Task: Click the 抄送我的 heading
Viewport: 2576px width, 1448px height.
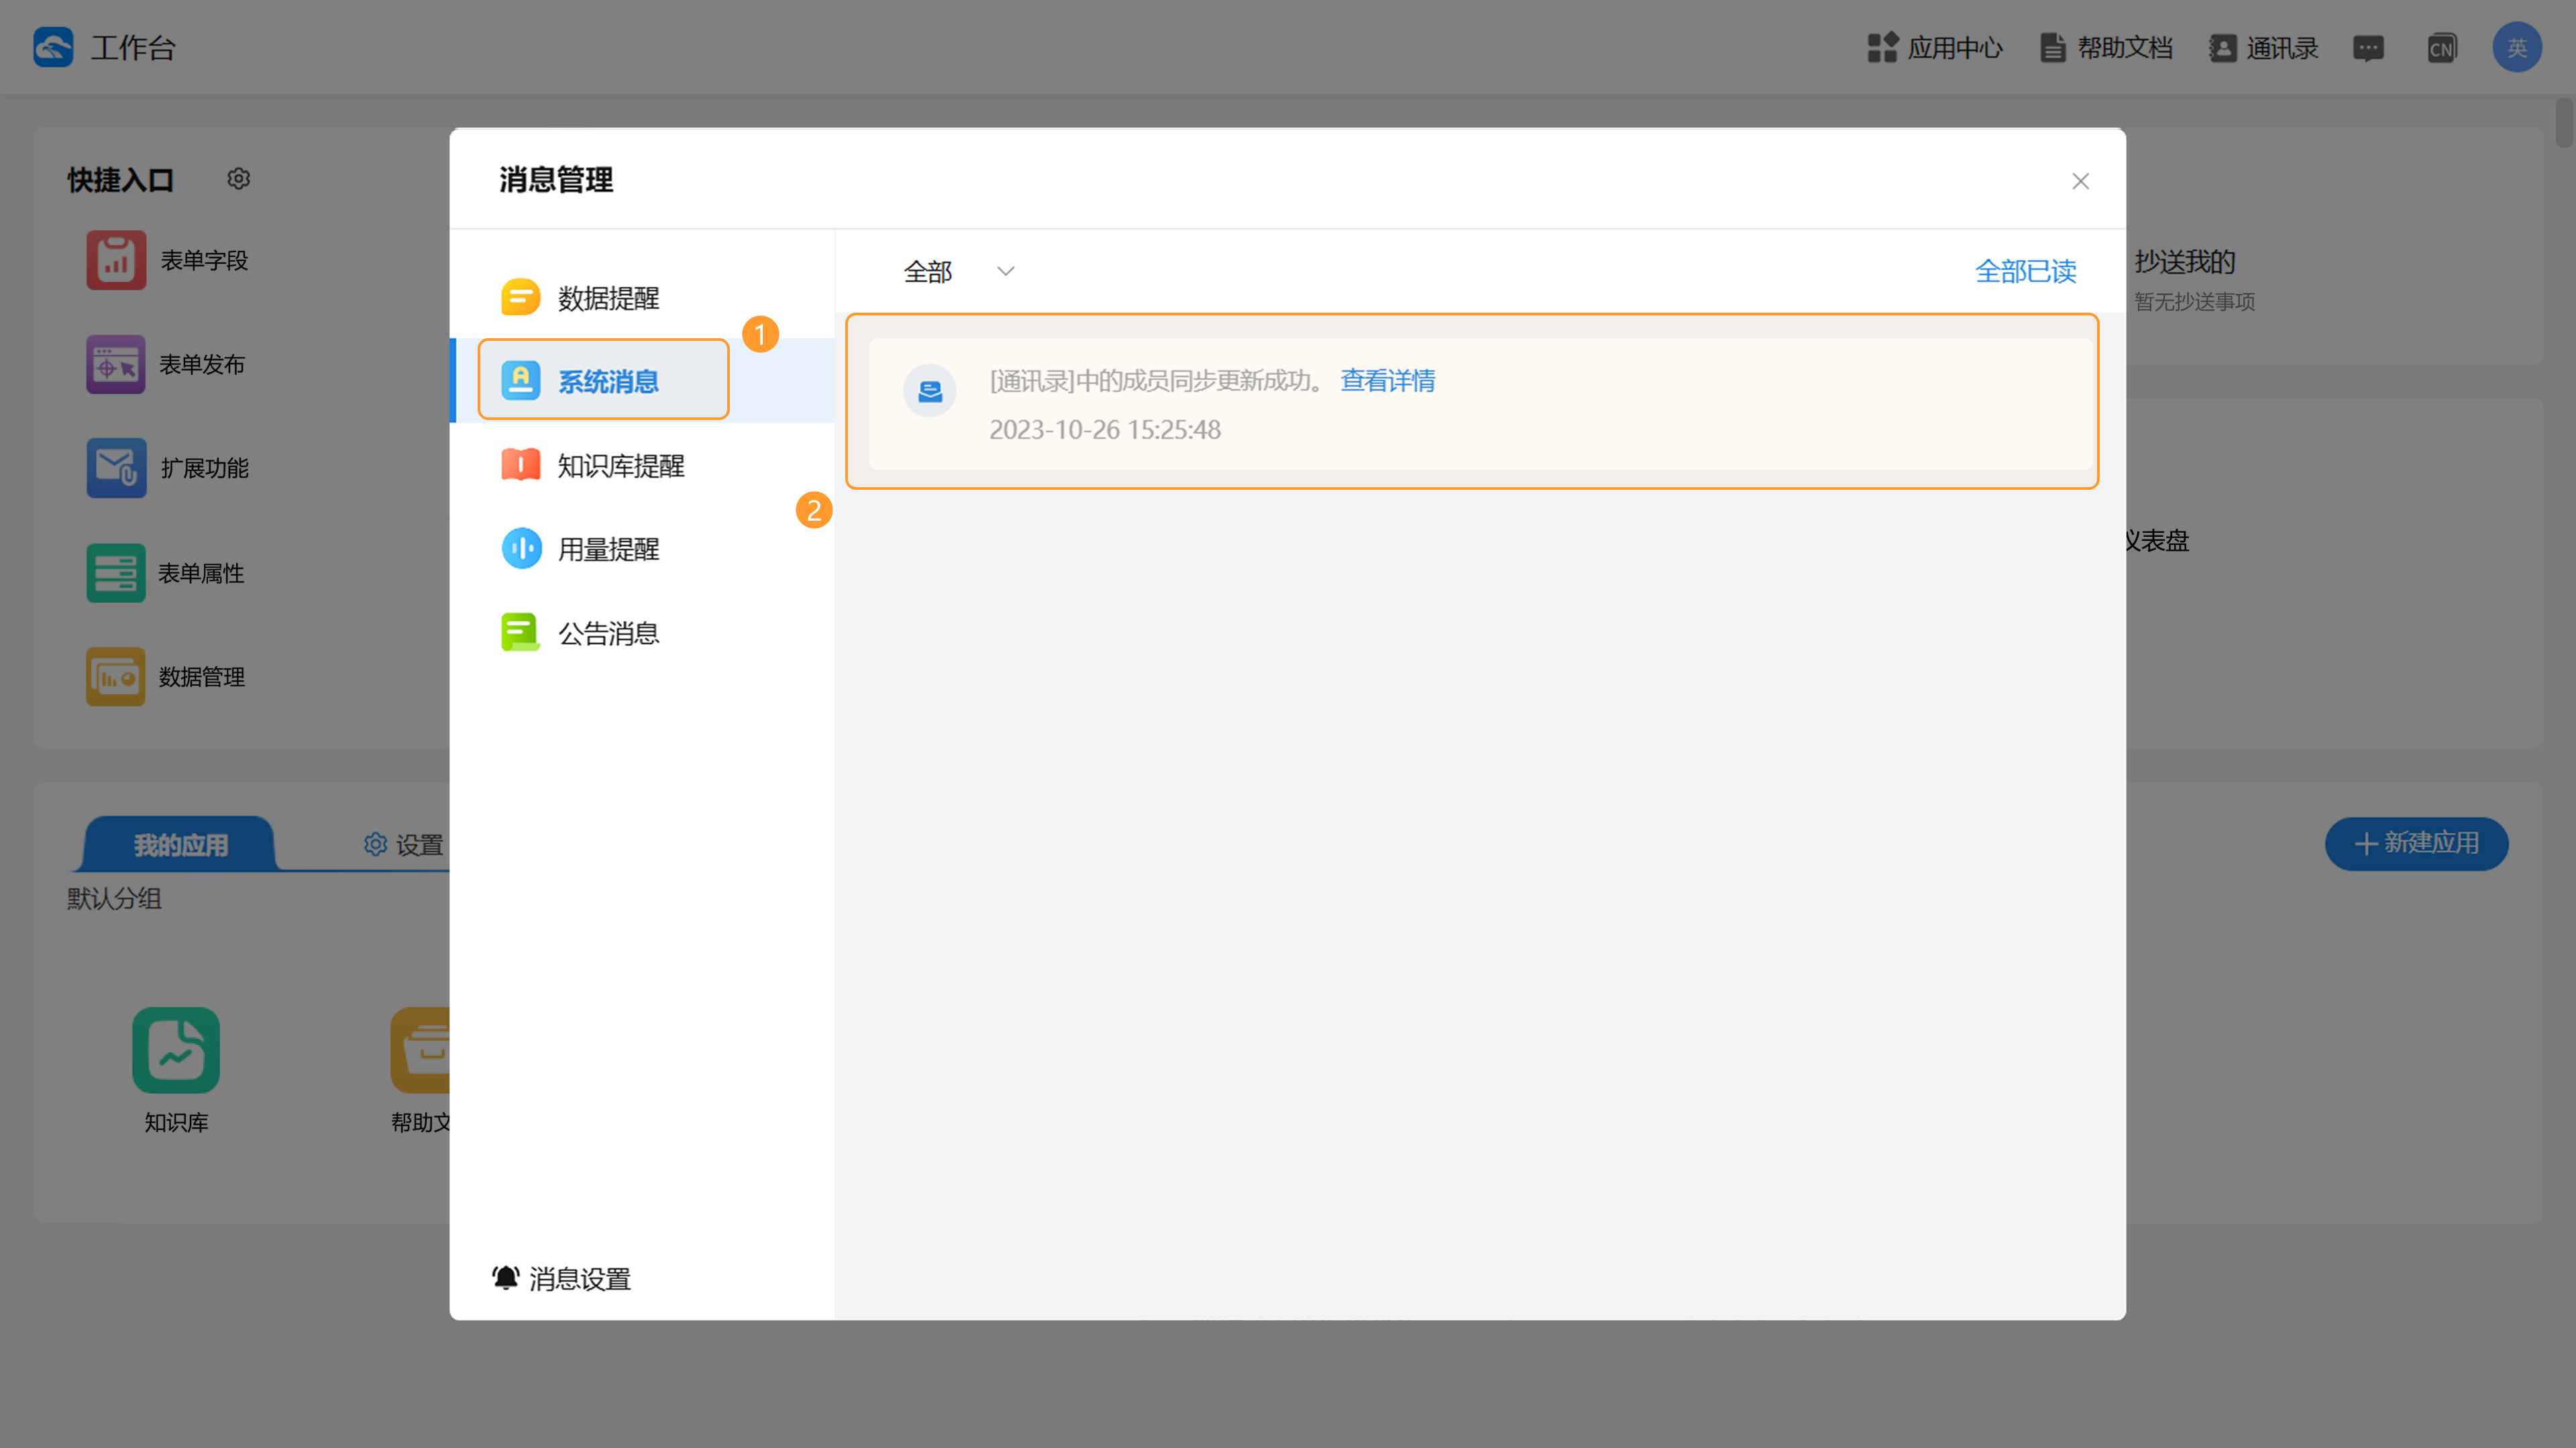Action: tap(2185, 262)
